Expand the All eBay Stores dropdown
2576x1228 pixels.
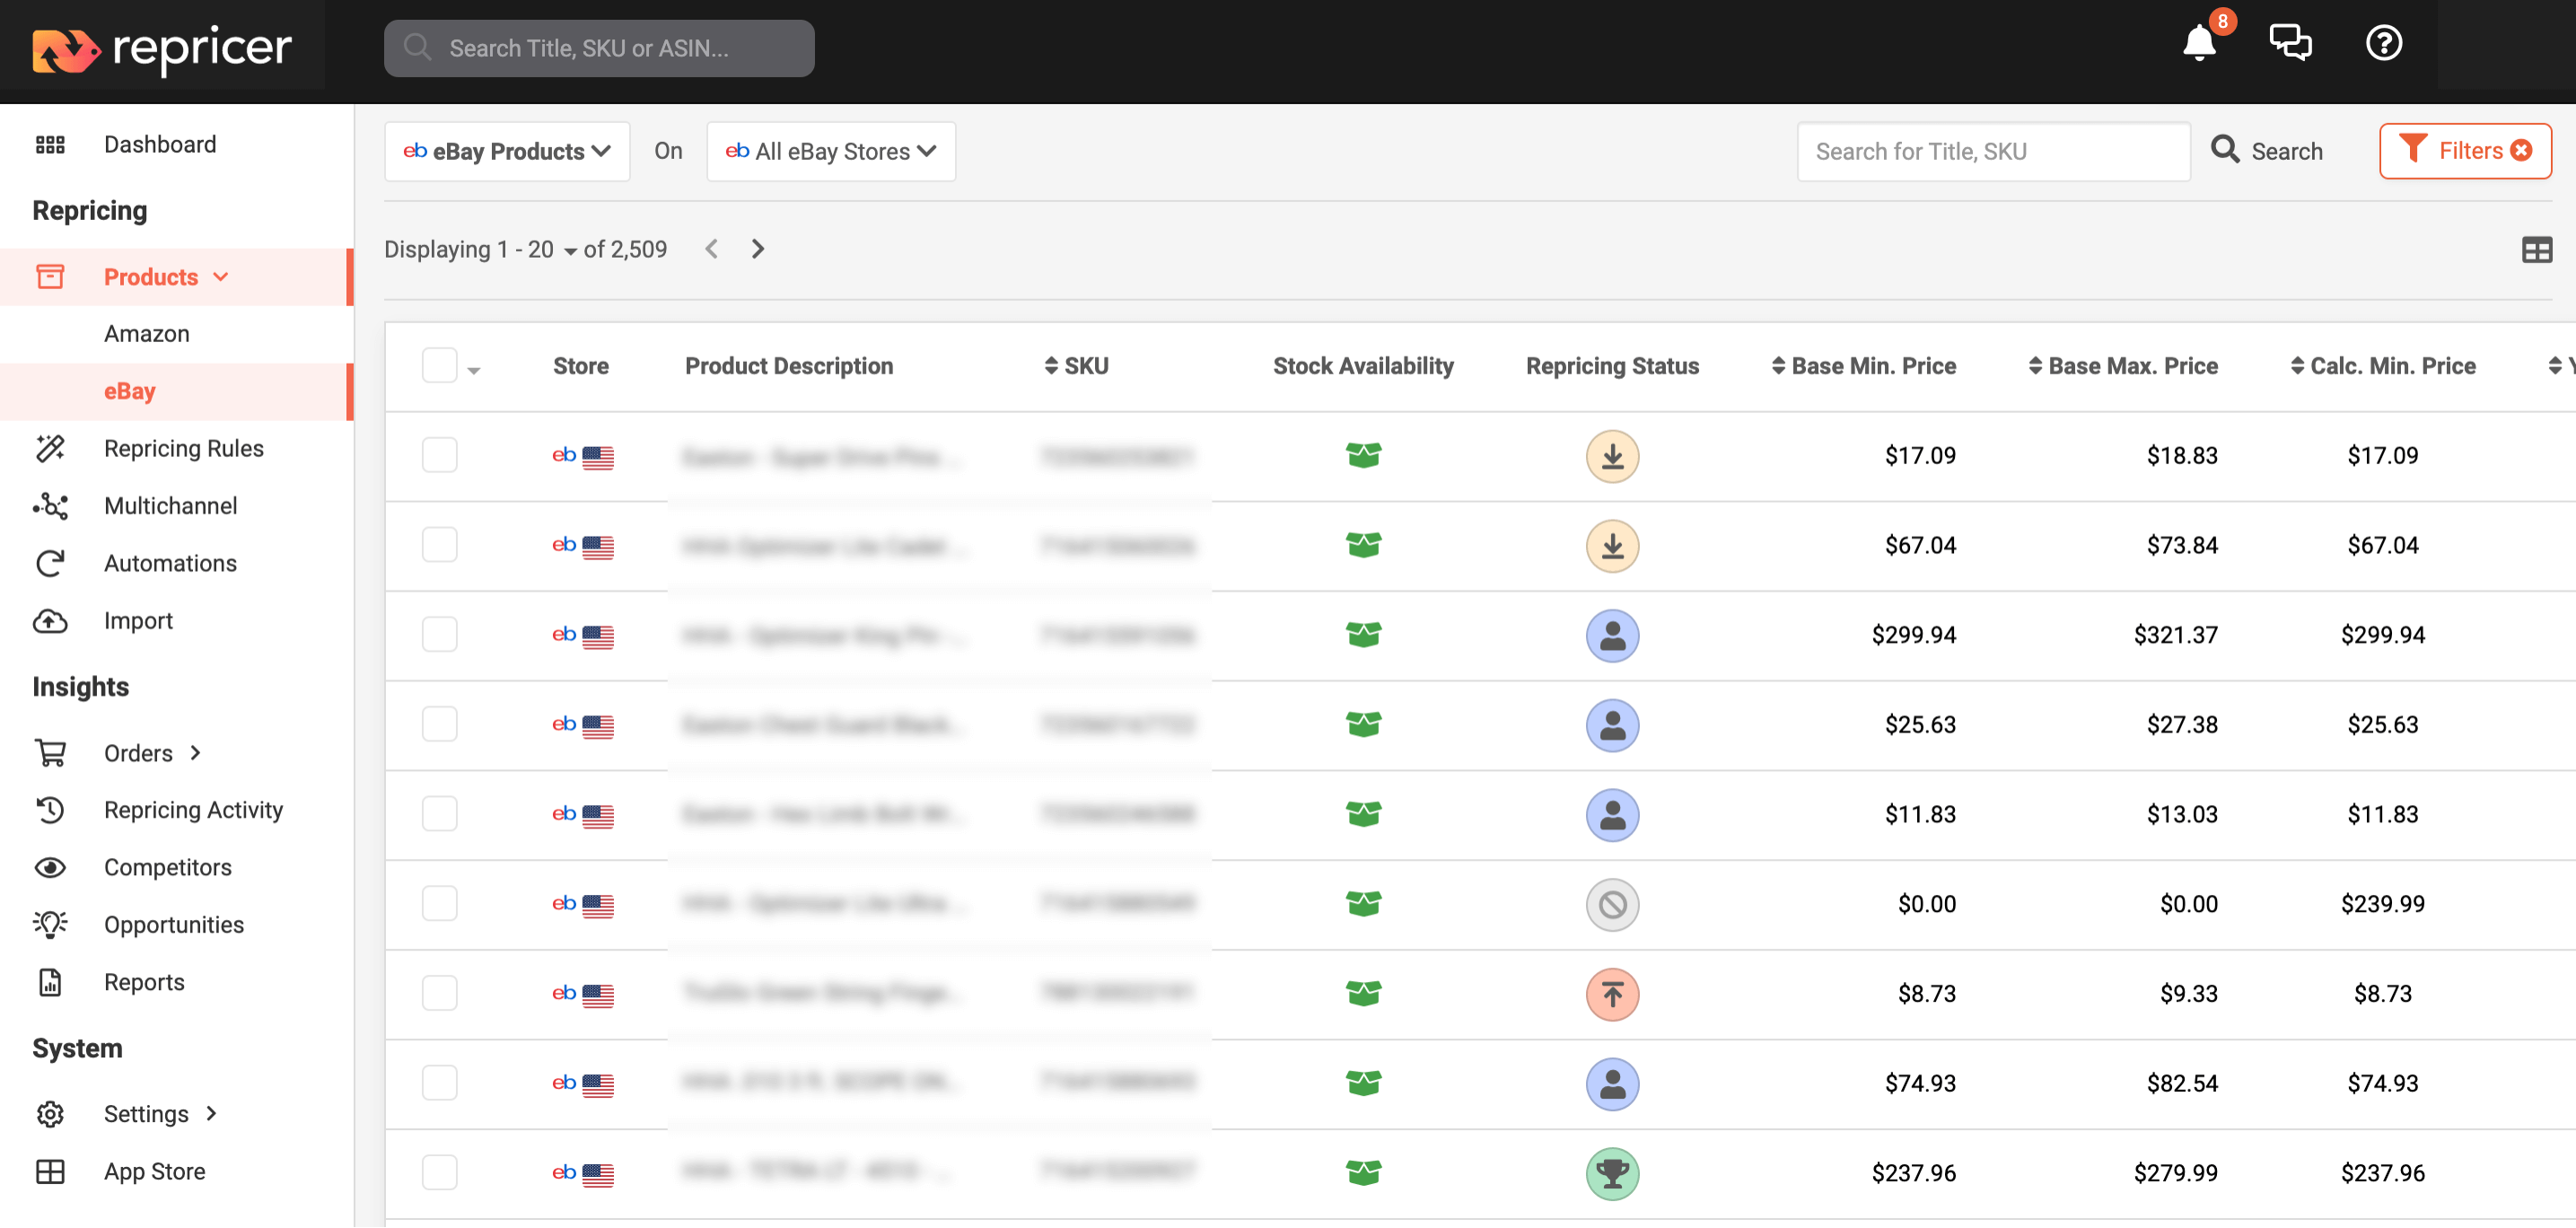[831, 151]
